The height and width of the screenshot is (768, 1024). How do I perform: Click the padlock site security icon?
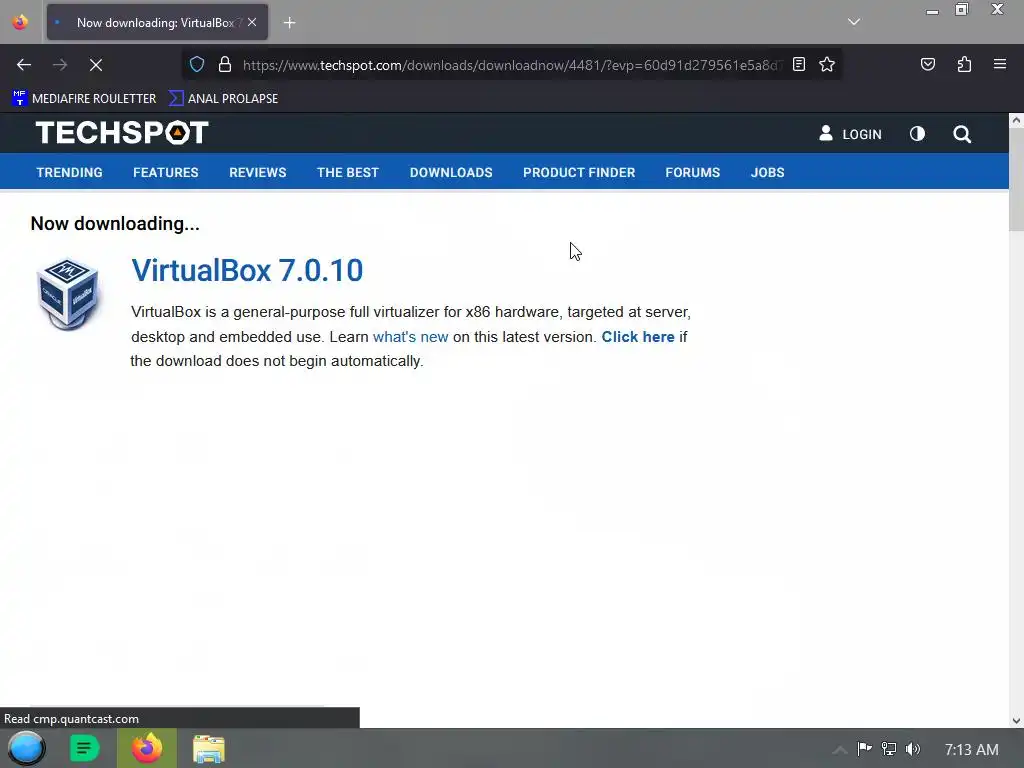[225, 65]
